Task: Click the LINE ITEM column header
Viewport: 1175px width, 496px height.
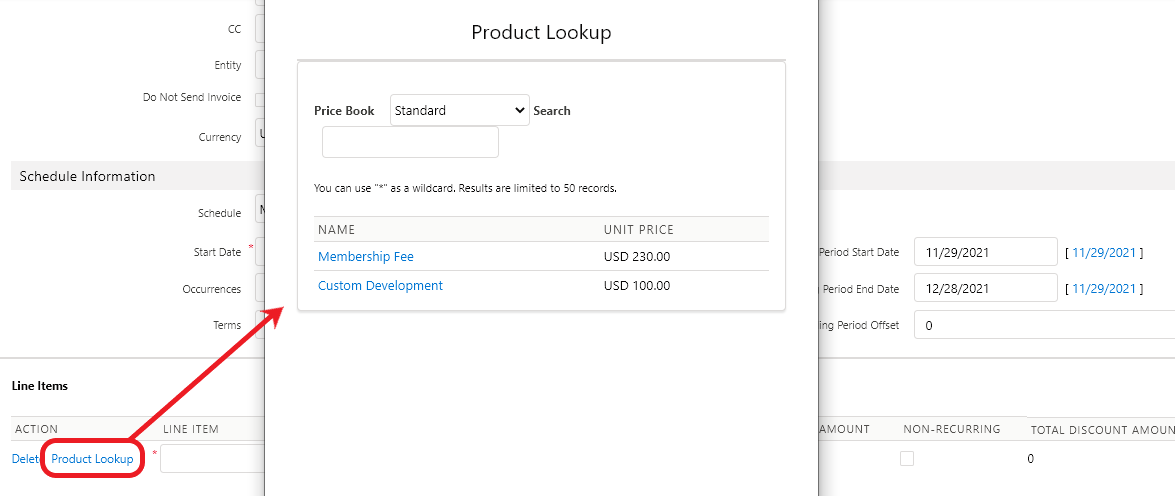Action: click(191, 429)
